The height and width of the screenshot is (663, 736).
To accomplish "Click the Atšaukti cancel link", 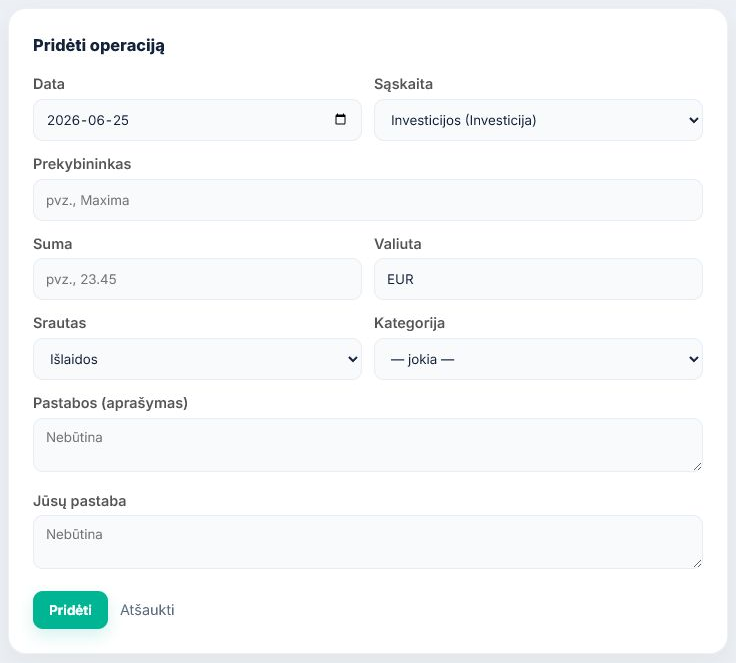I will click(147, 609).
